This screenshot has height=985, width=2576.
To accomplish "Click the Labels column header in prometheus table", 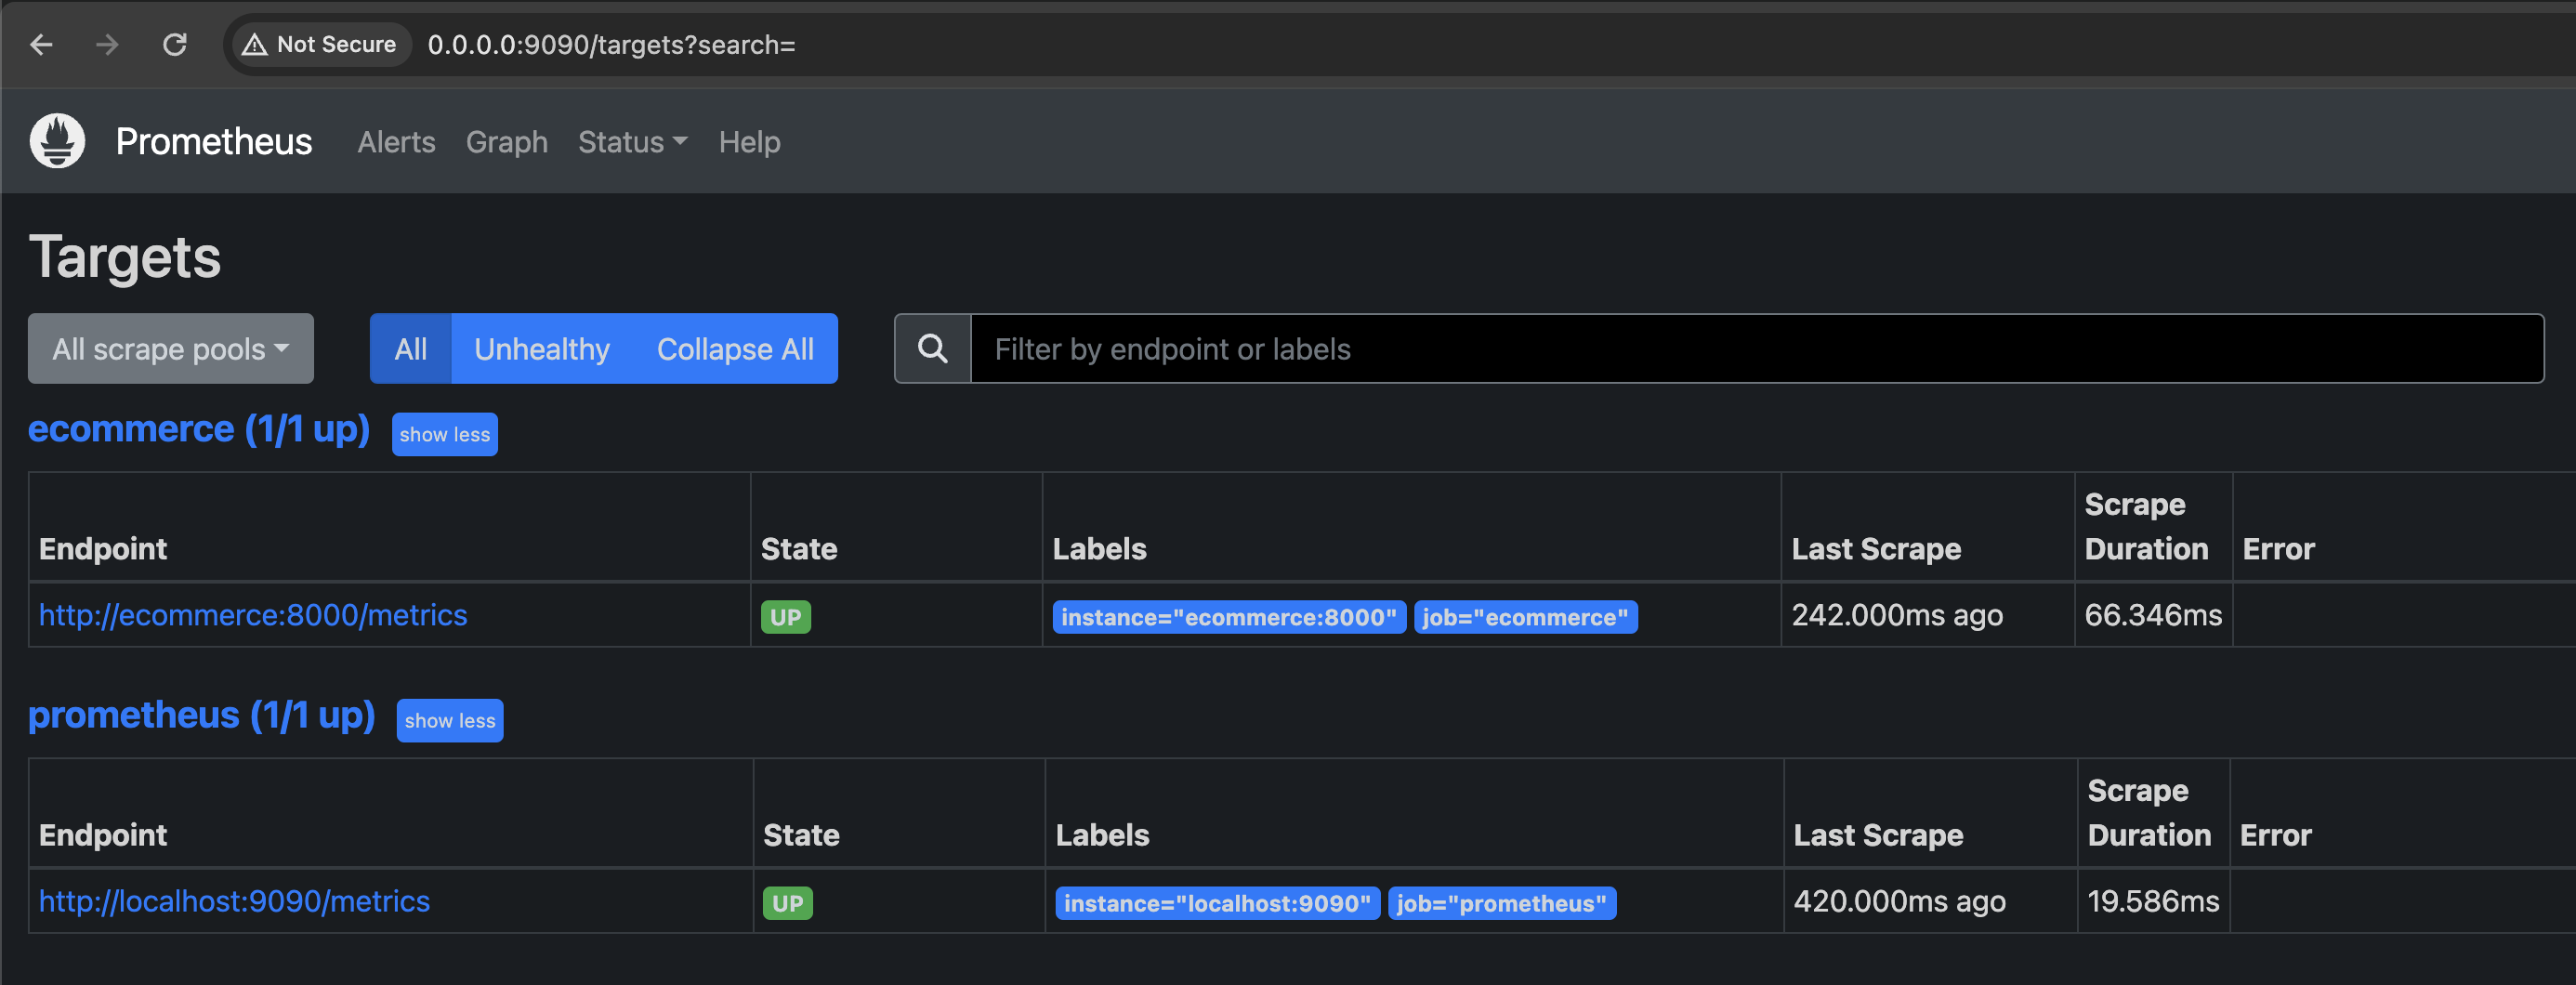I will [x=1102, y=835].
